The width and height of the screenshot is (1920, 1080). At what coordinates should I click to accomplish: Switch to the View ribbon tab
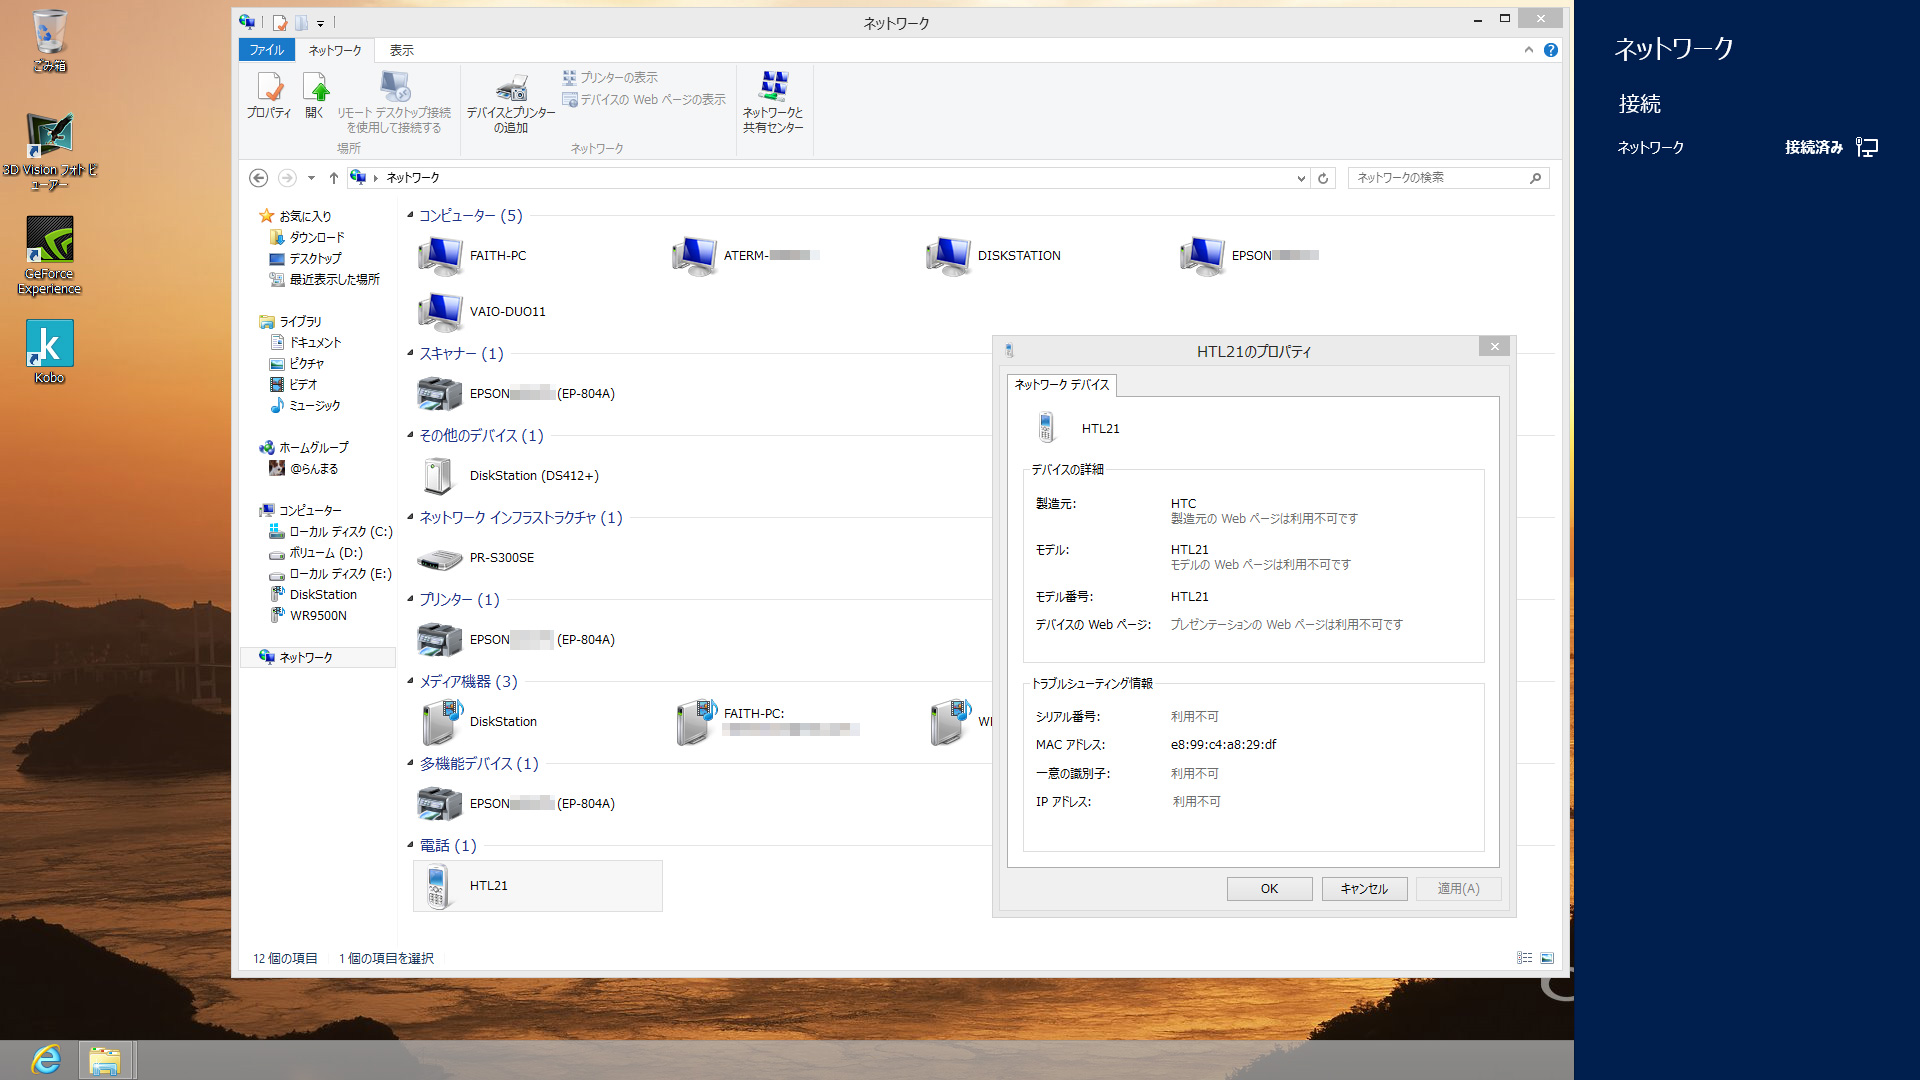(x=401, y=50)
